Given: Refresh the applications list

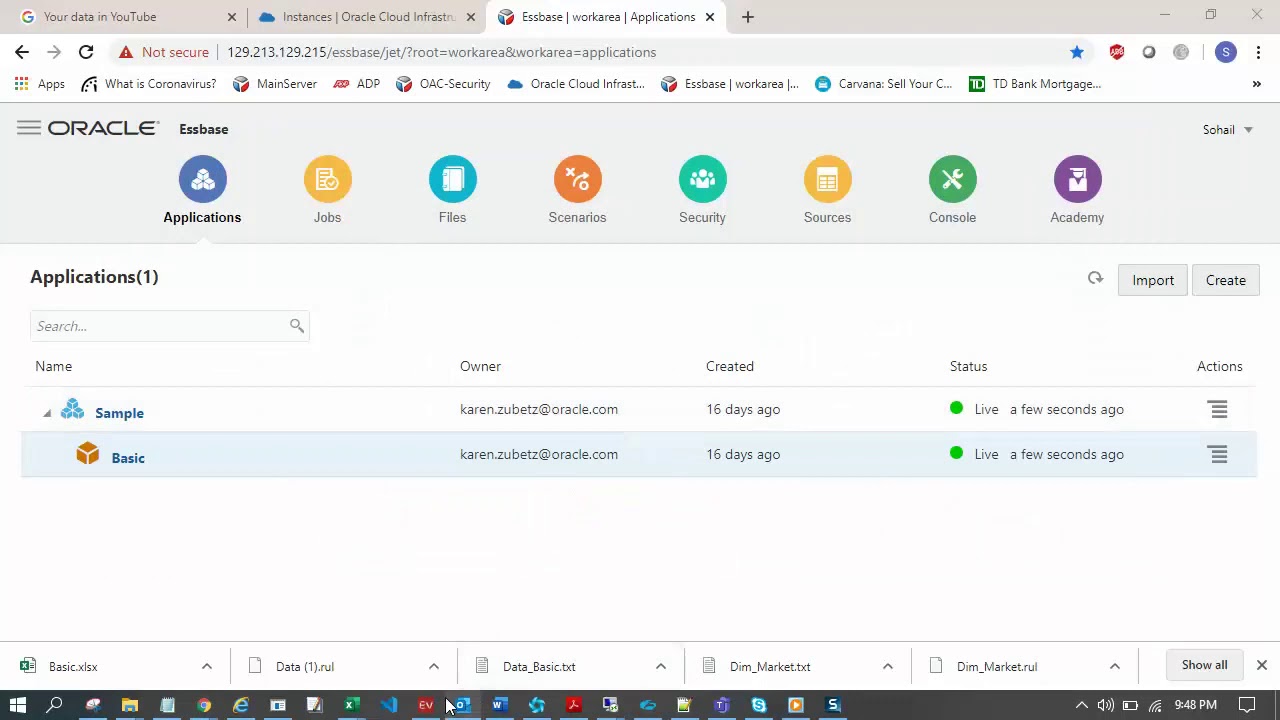Looking at the screenshot, I should pyautogui.click(x=1095, y=279).
